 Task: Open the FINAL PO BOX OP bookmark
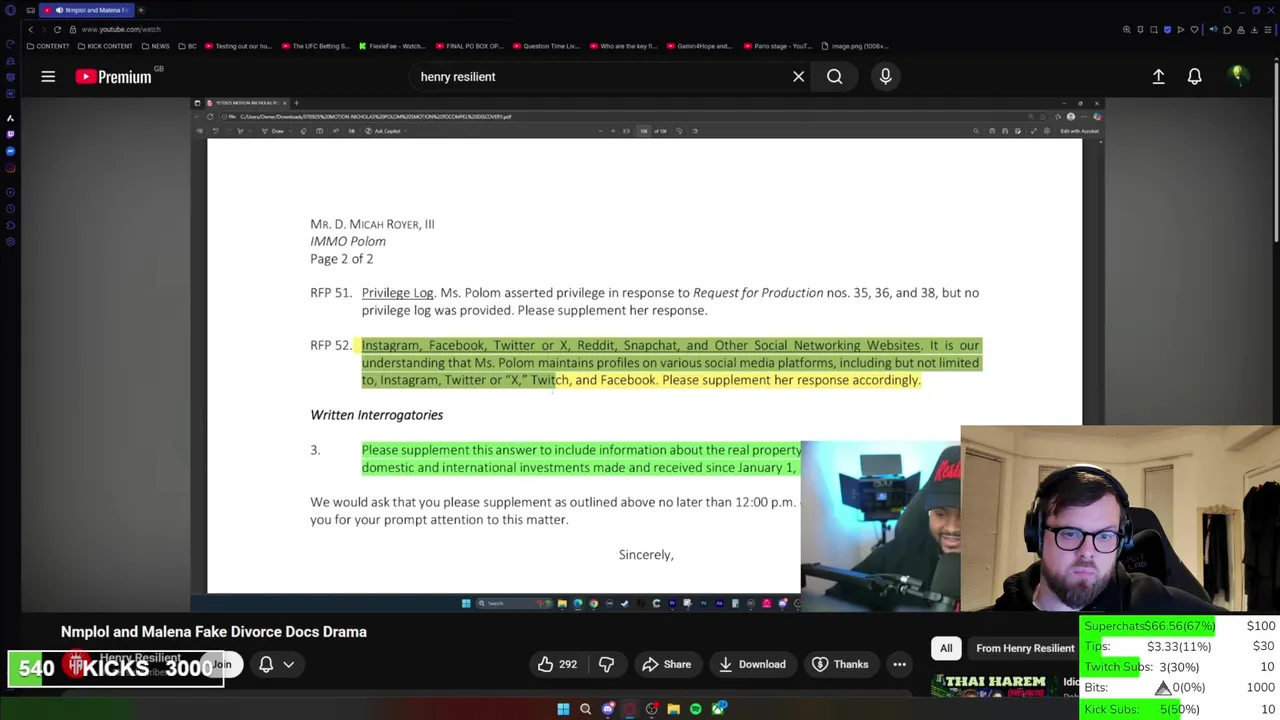coord(468,46)
